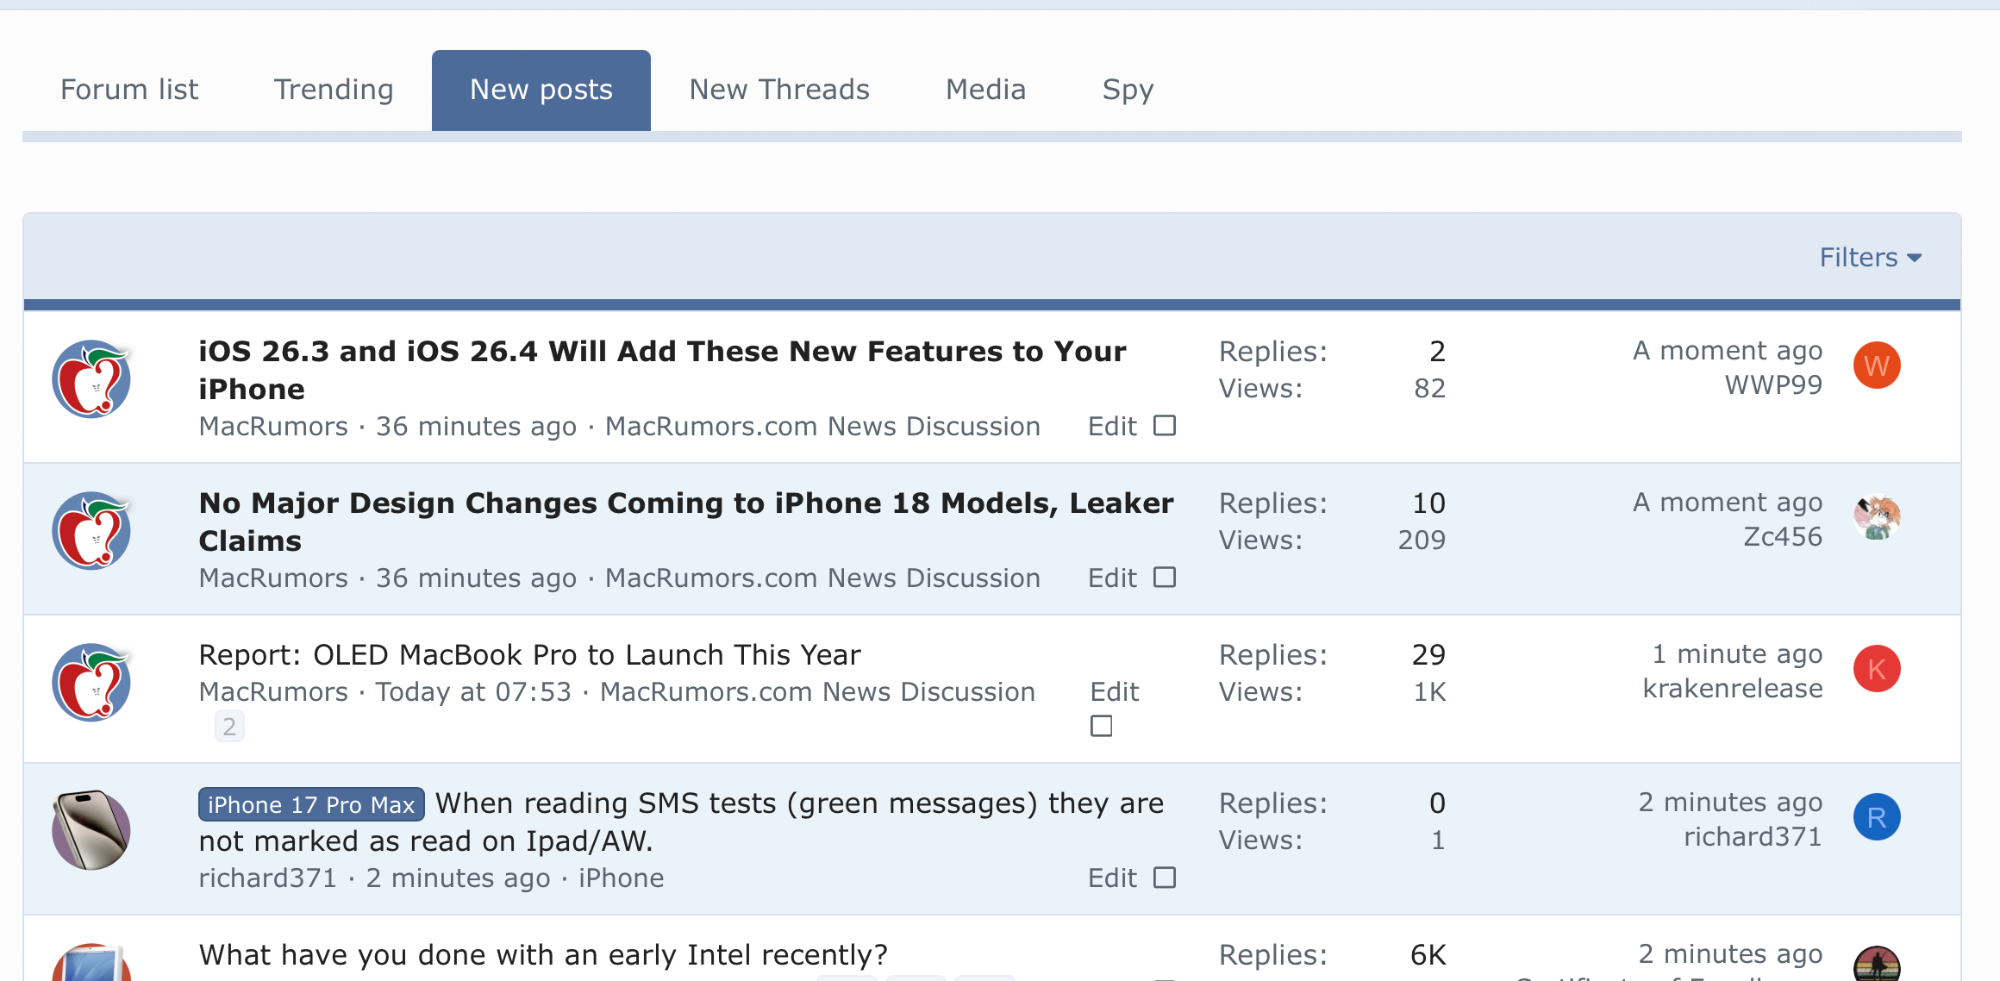Open the Spy tab
2000x981 pixels.
point(1127,90)
